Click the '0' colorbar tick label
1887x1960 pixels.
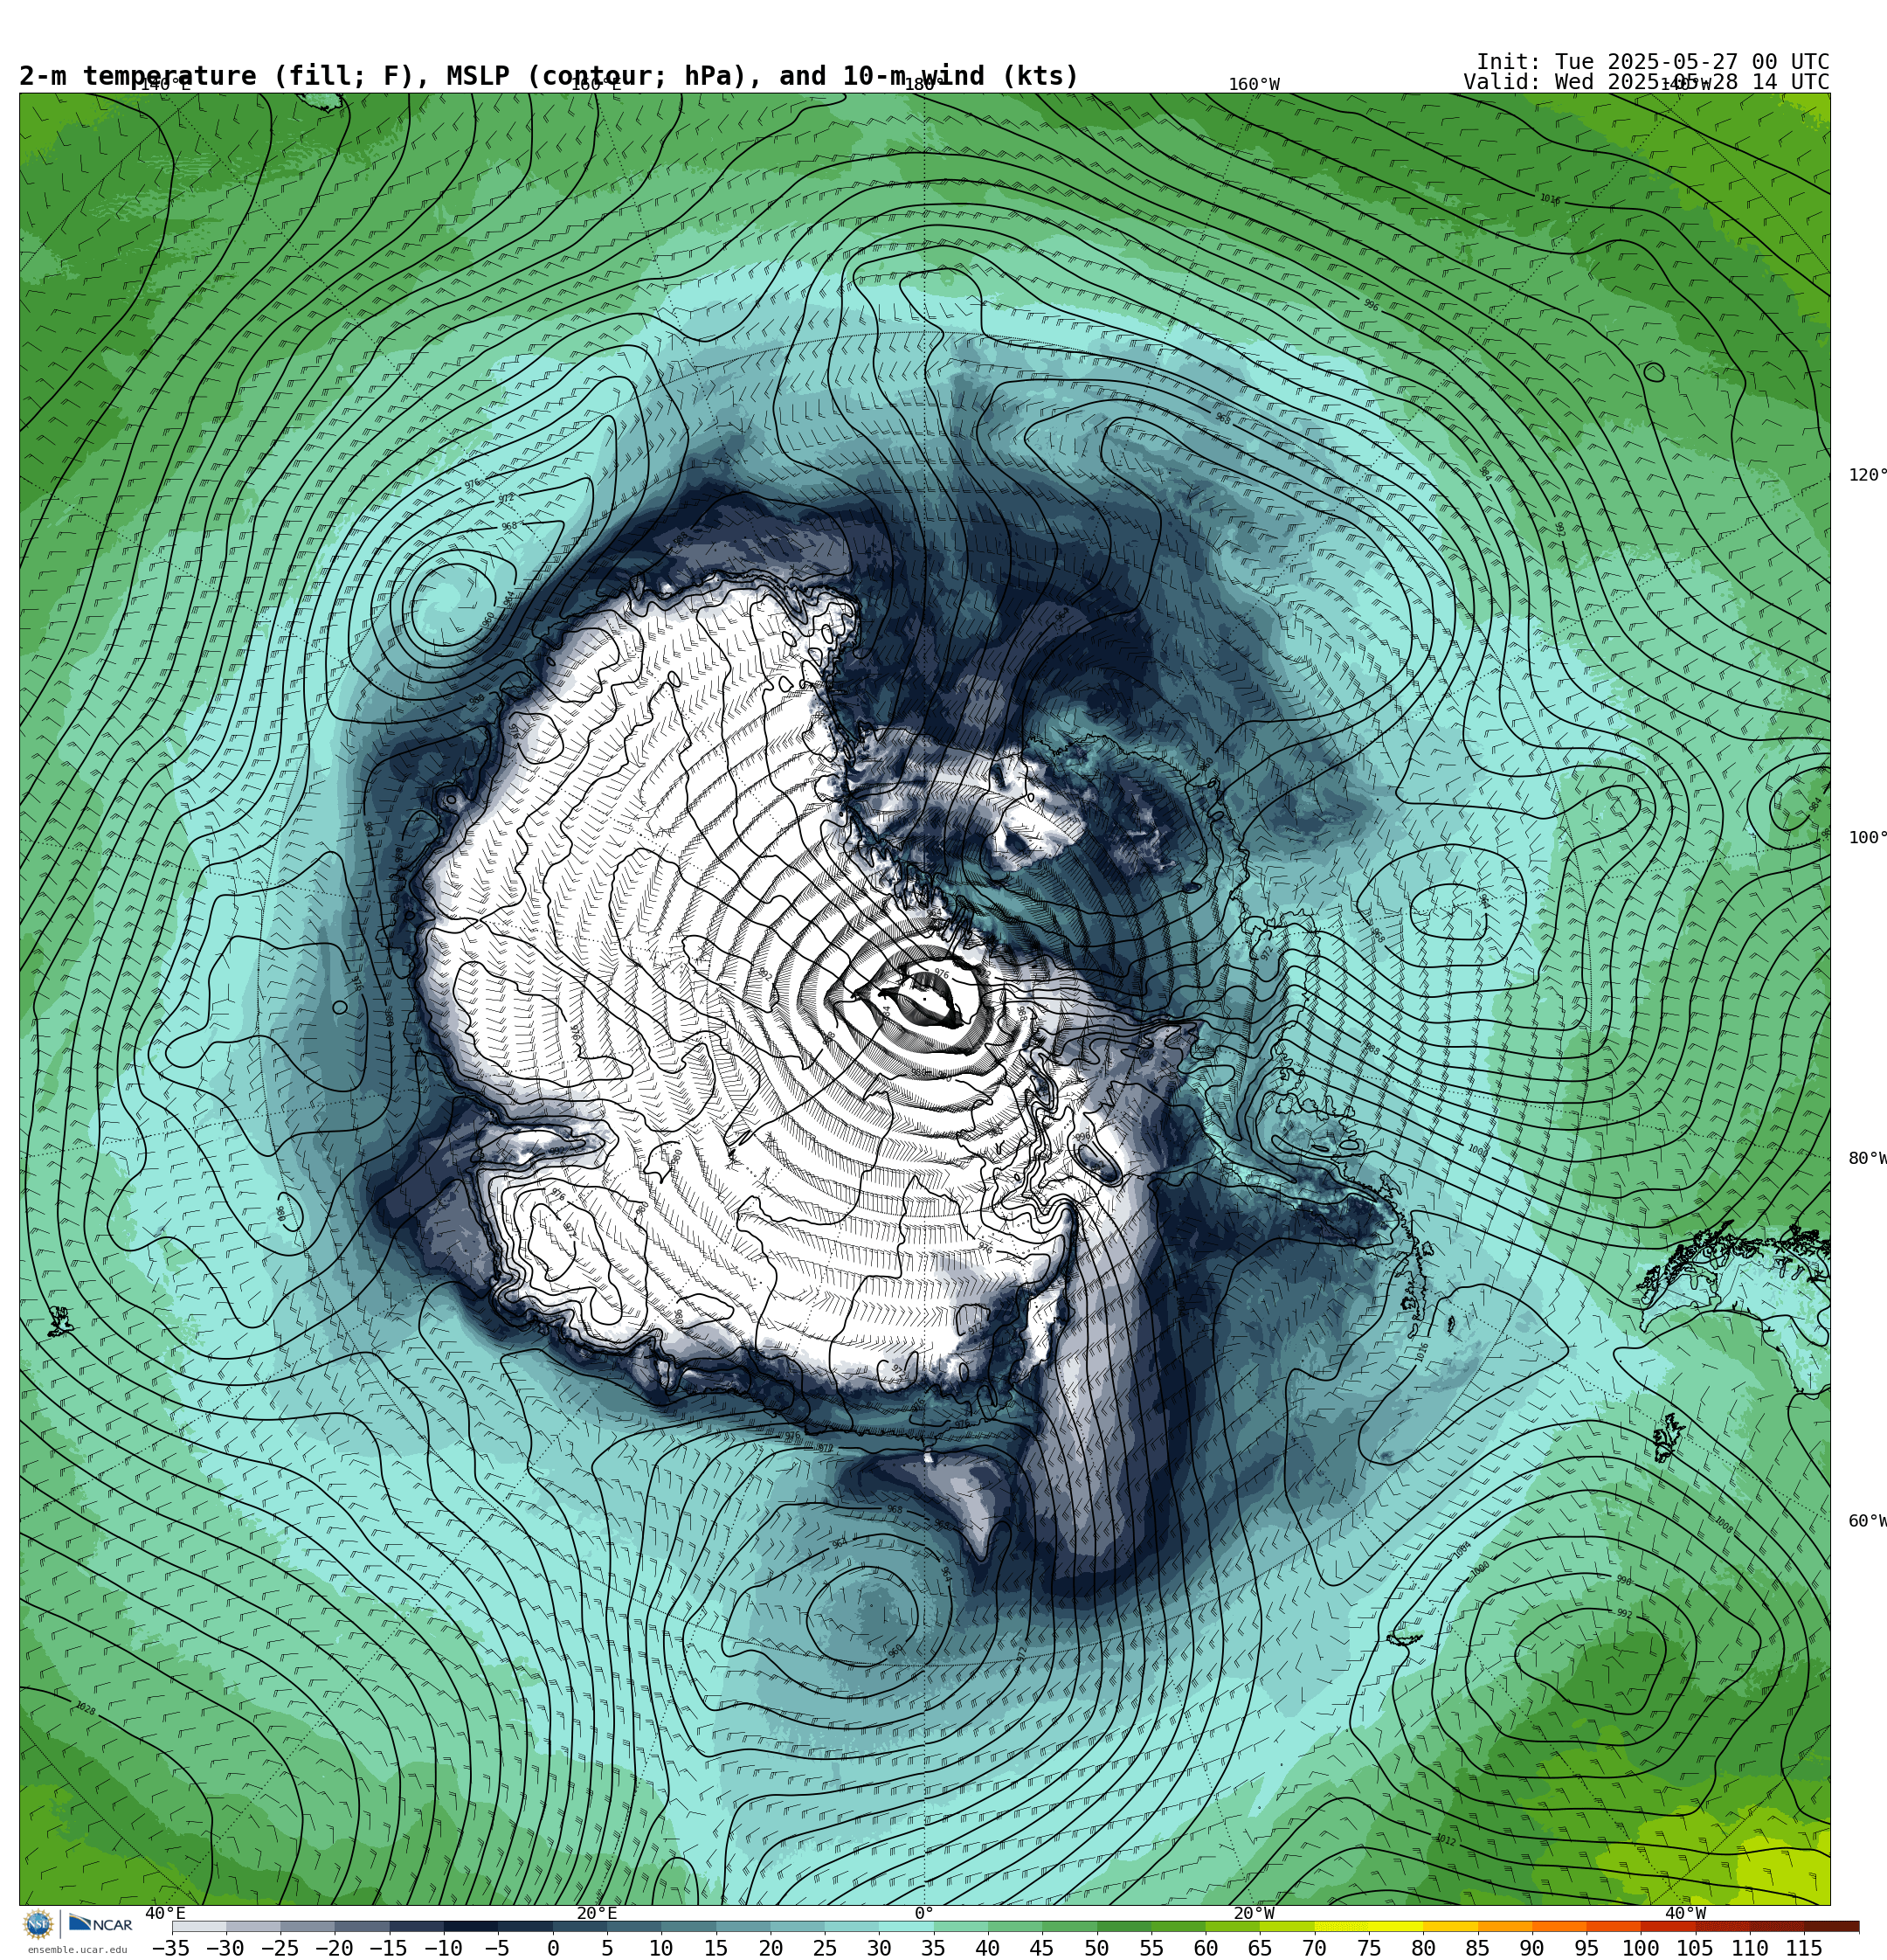pyautogui.click(x=553, y=1948)
